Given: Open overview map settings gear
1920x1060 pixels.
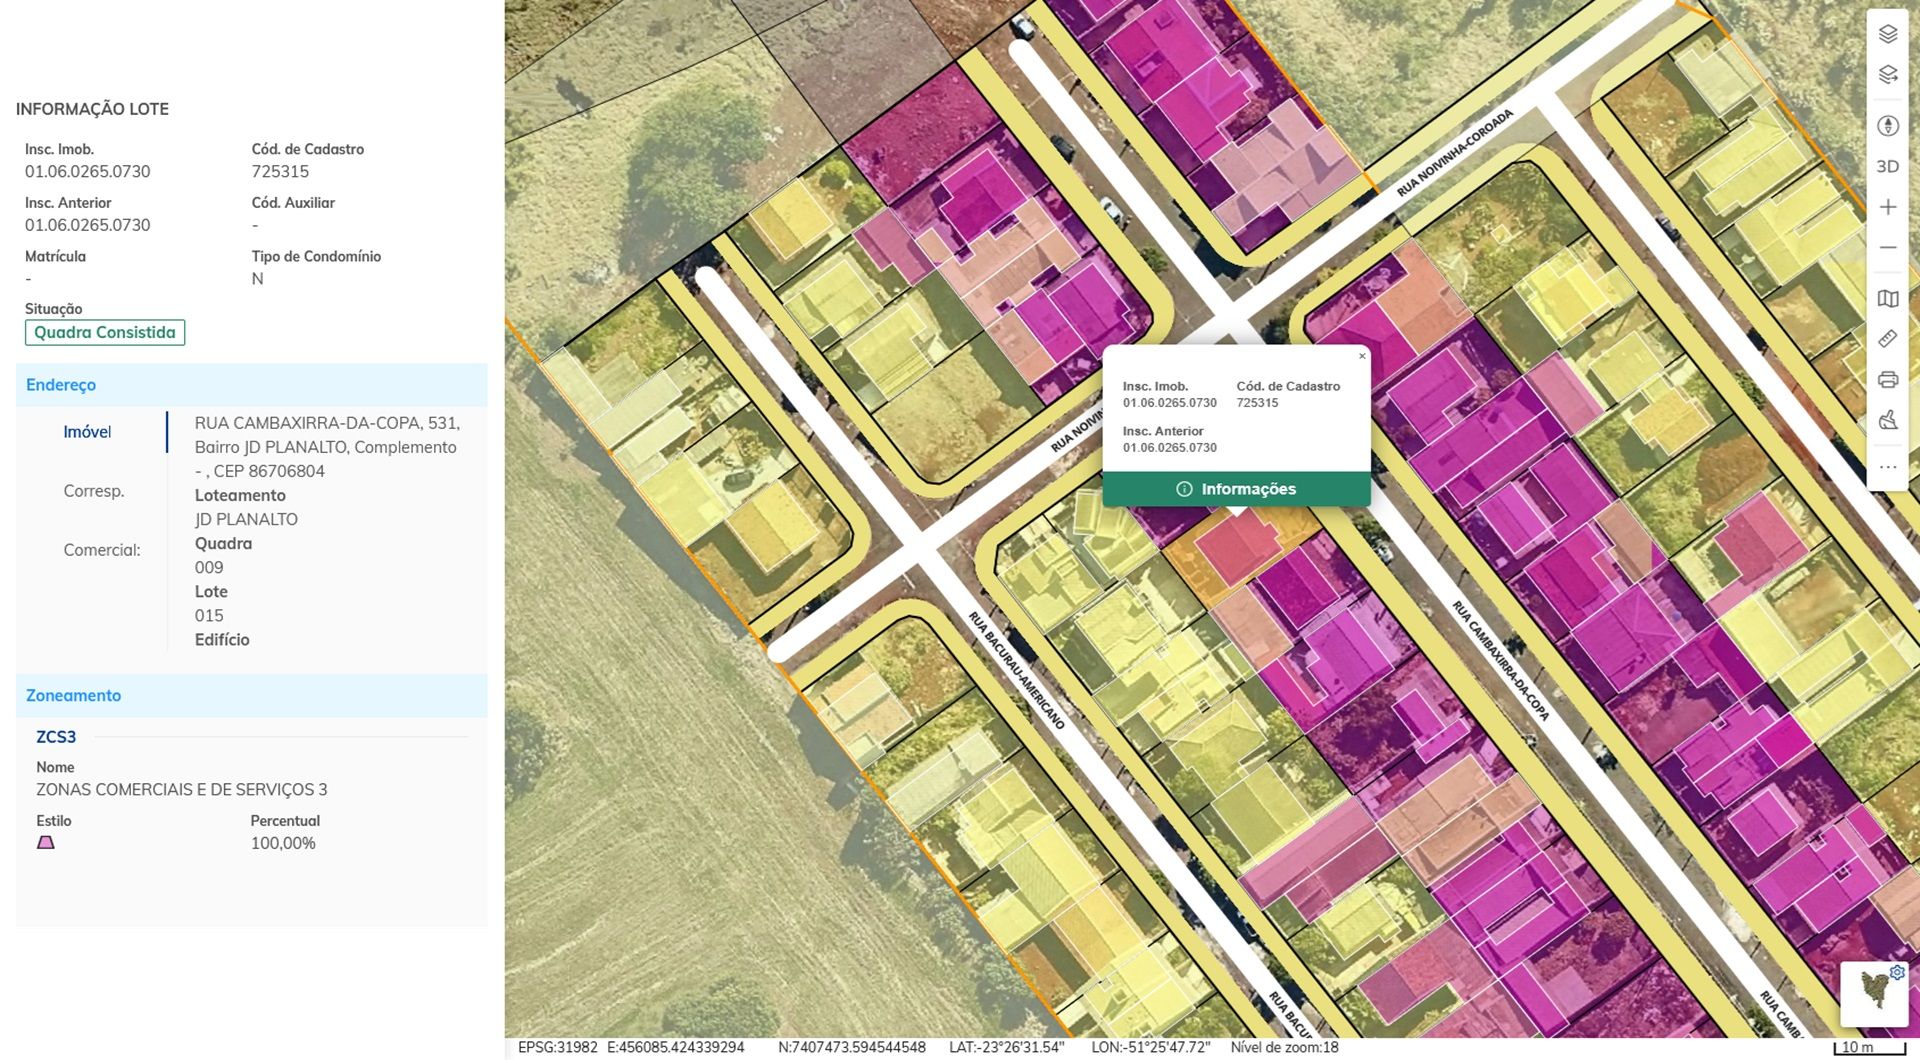Looking at the screenshot, I should 1897,972.
